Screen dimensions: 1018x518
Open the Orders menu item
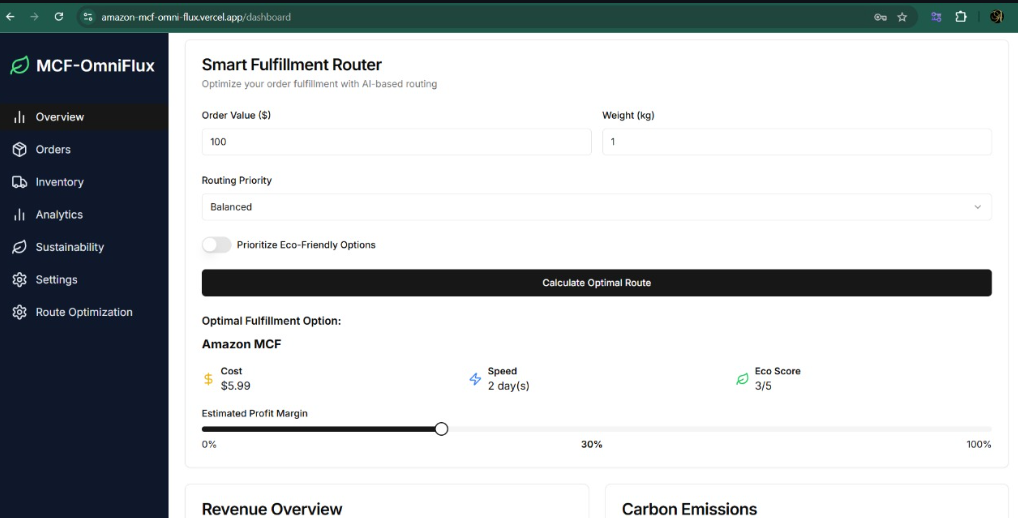[x=84, y=149]
